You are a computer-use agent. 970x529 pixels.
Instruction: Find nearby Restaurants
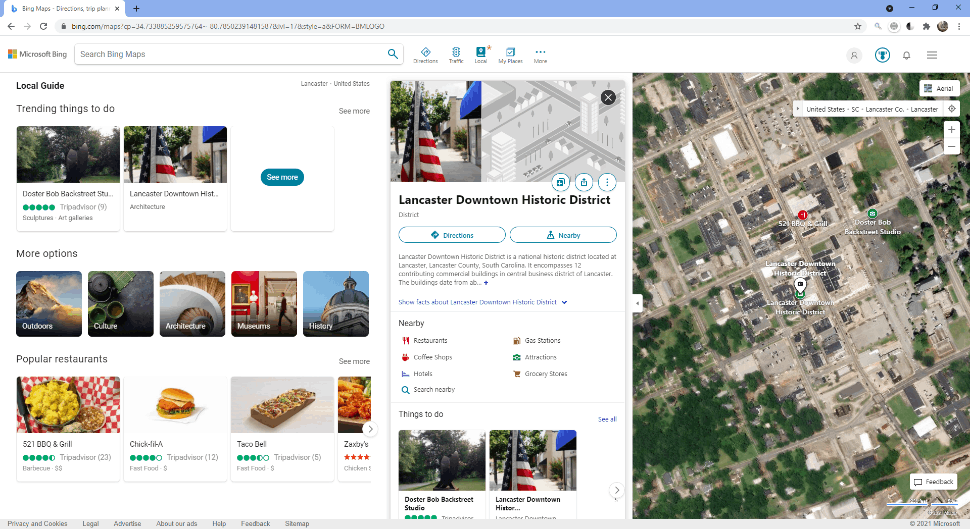424,340
